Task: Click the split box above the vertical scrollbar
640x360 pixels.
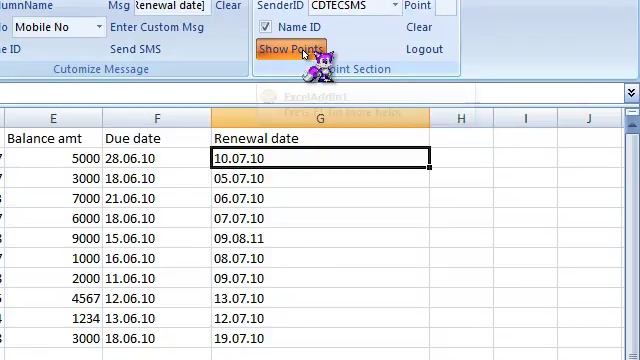Action: [632, 112]
